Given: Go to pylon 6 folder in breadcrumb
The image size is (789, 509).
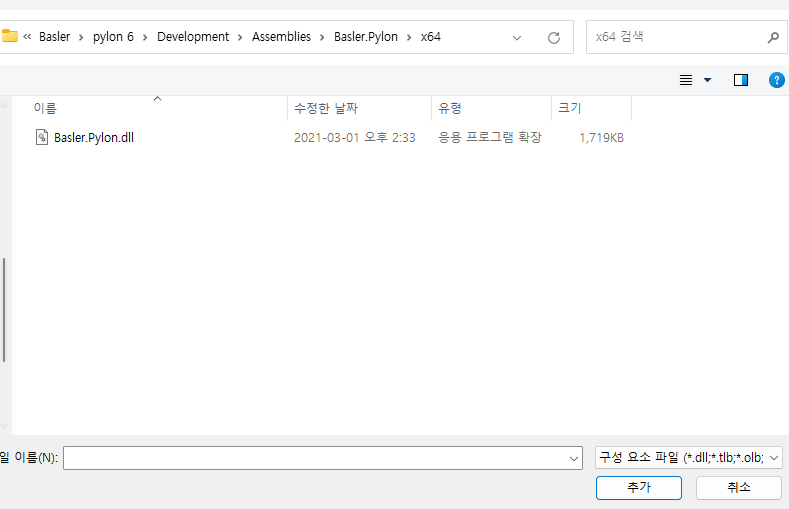Looking at the screenshot, I should (113, 37).
